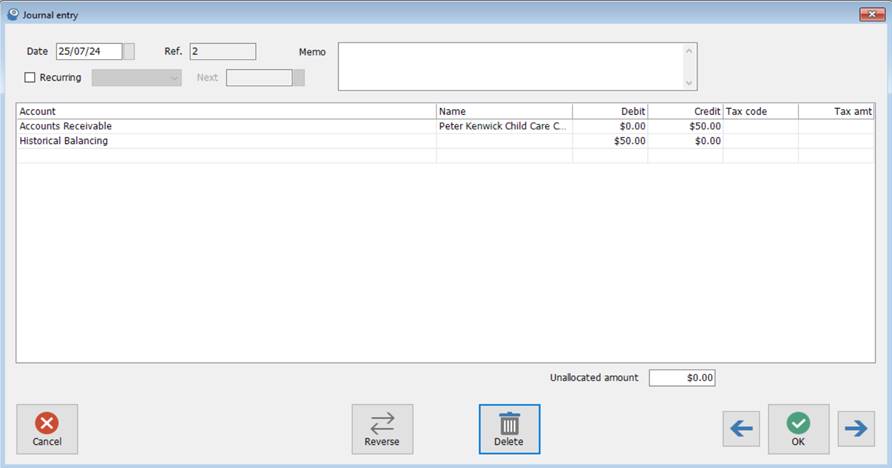Image resolution: width=892 pixels, height=468 pixels.
Task: Select the Accounts Receivable account cell
Action: [226, 126]
